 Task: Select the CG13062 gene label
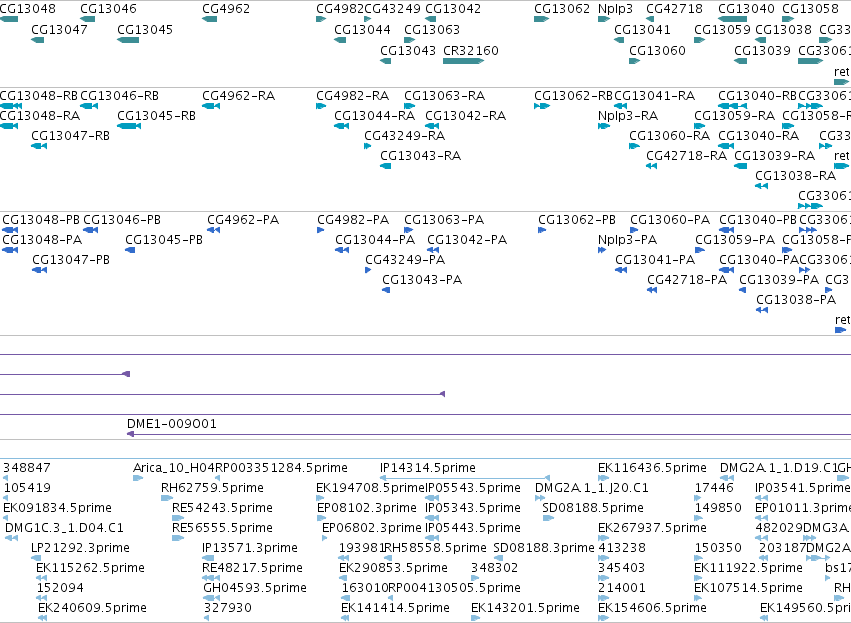tap(562, 9)
